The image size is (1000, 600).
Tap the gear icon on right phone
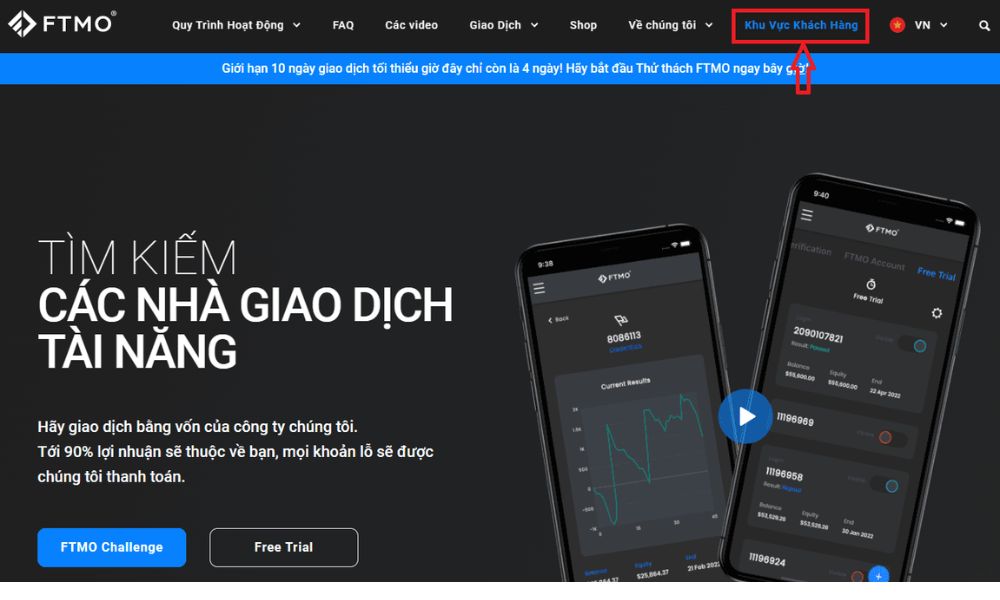click(x=936, y=313)
